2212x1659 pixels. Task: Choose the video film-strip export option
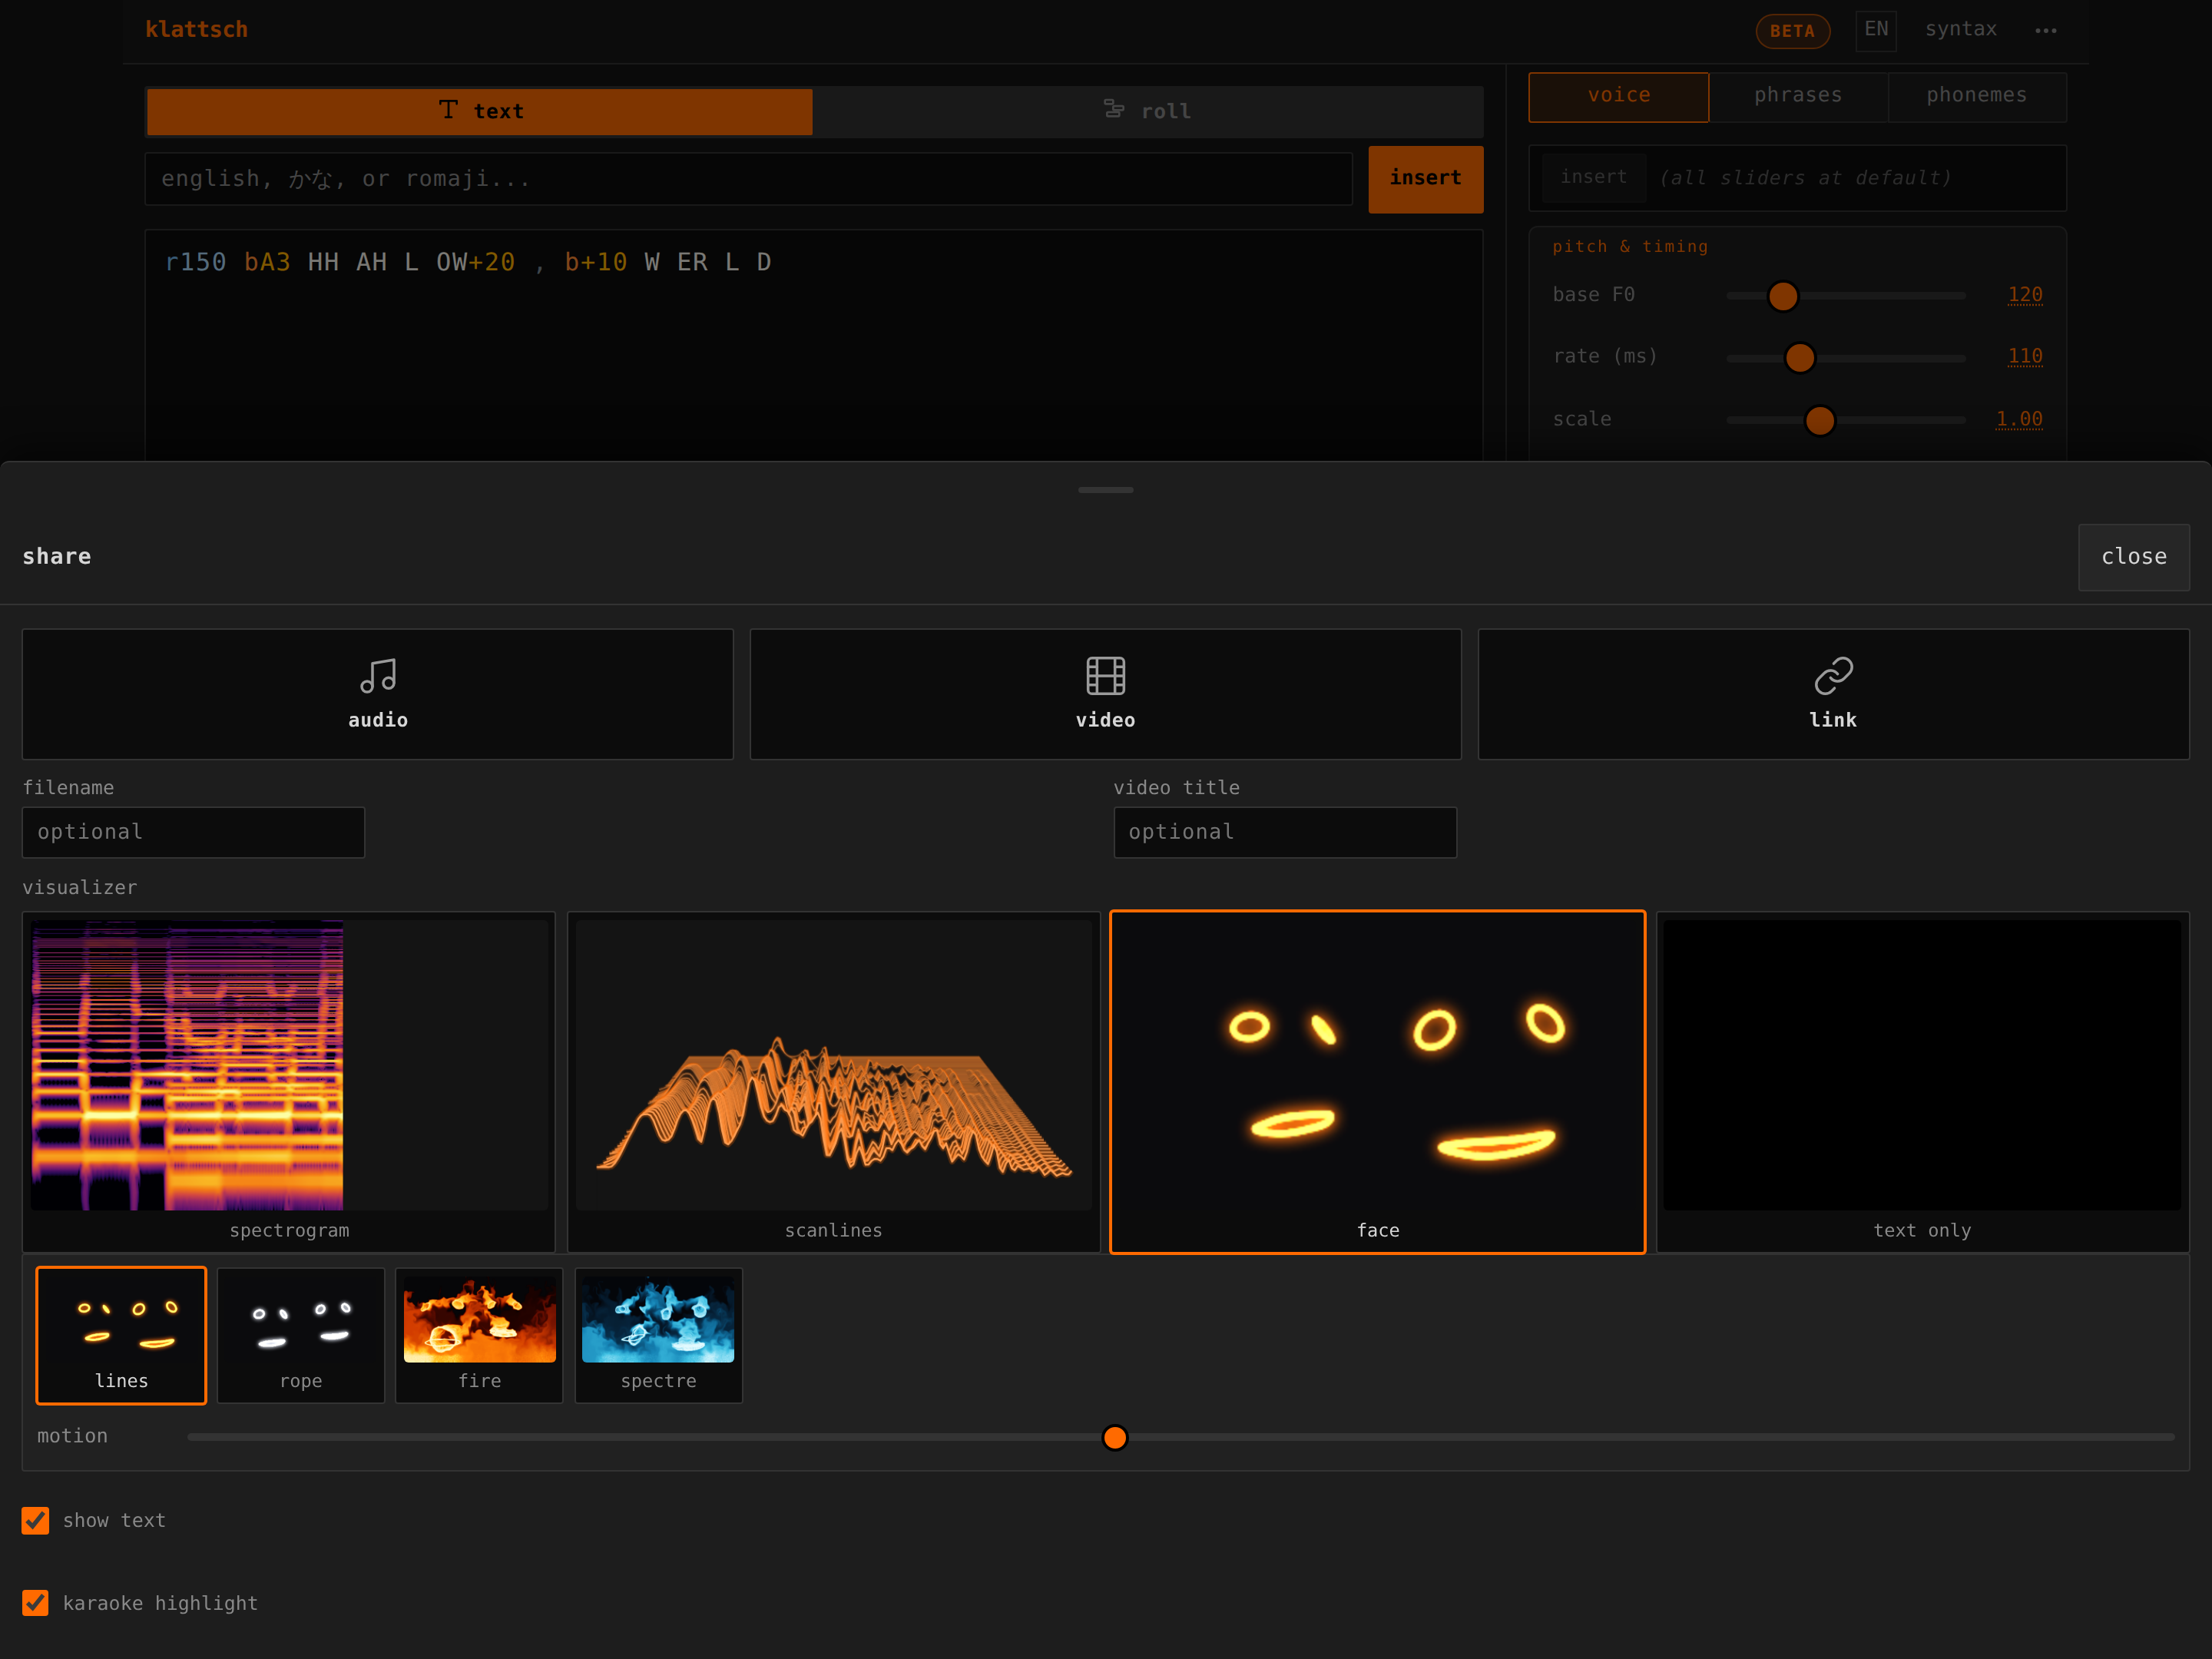click(1105, 694)
